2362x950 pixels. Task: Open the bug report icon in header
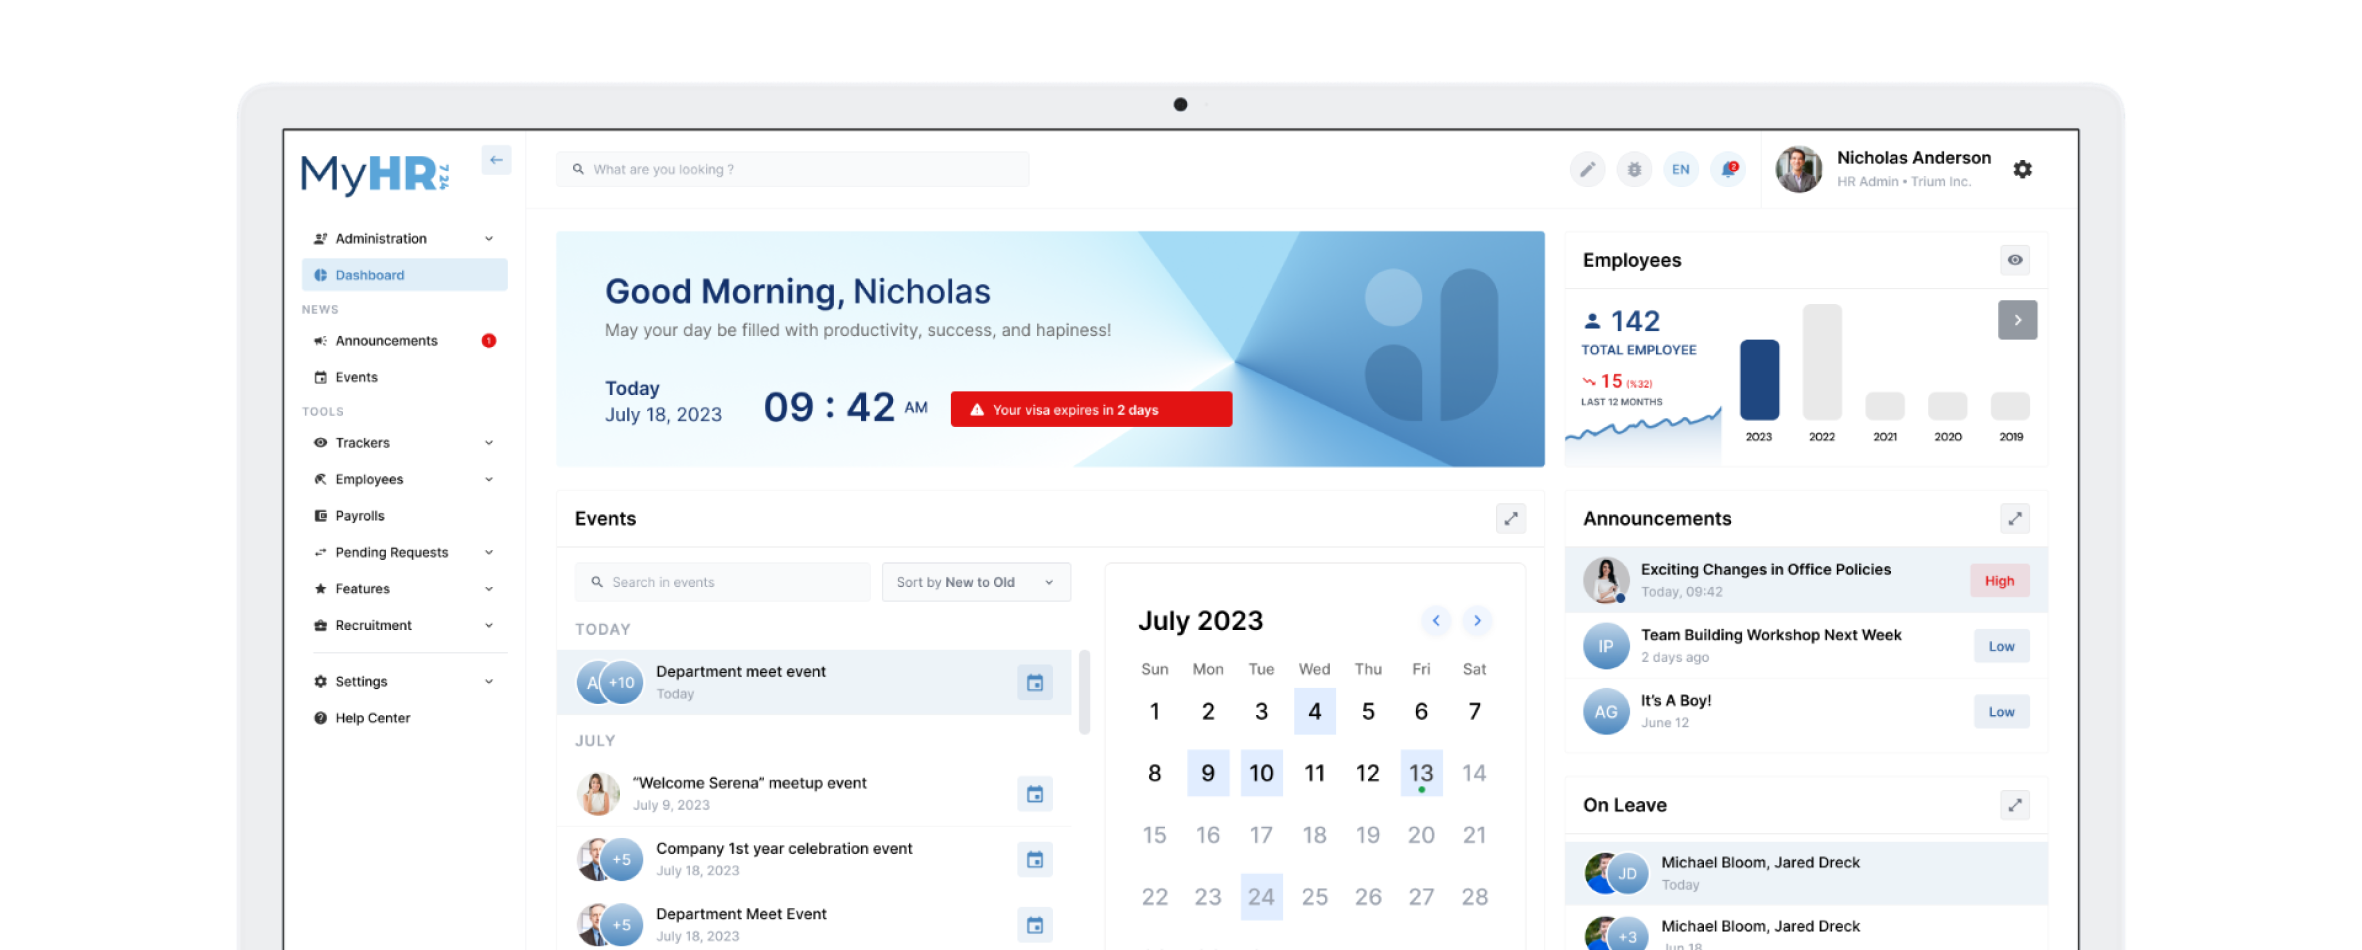[1634, 169]
